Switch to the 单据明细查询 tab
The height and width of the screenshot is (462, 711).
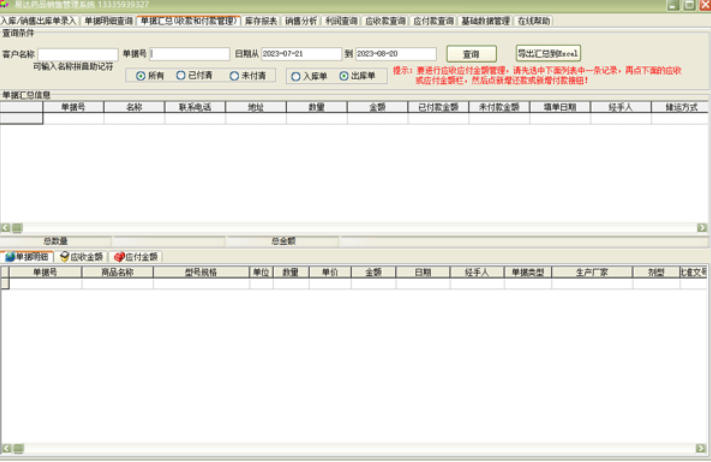108,21
